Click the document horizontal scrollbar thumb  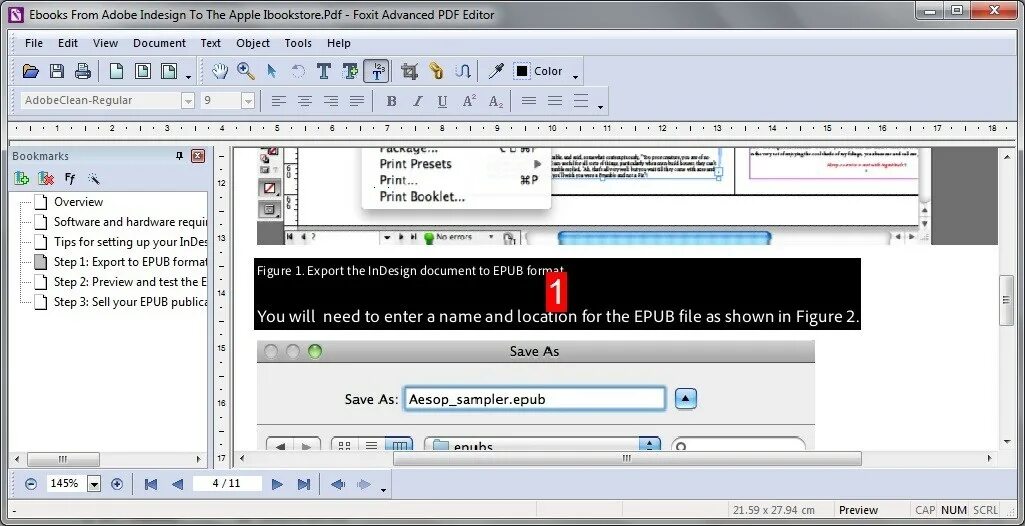click(627, 459)
